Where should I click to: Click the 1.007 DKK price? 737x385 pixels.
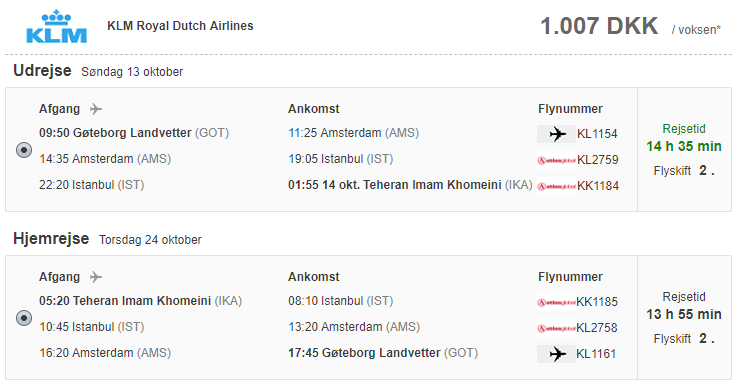click(x=599, y=26)
